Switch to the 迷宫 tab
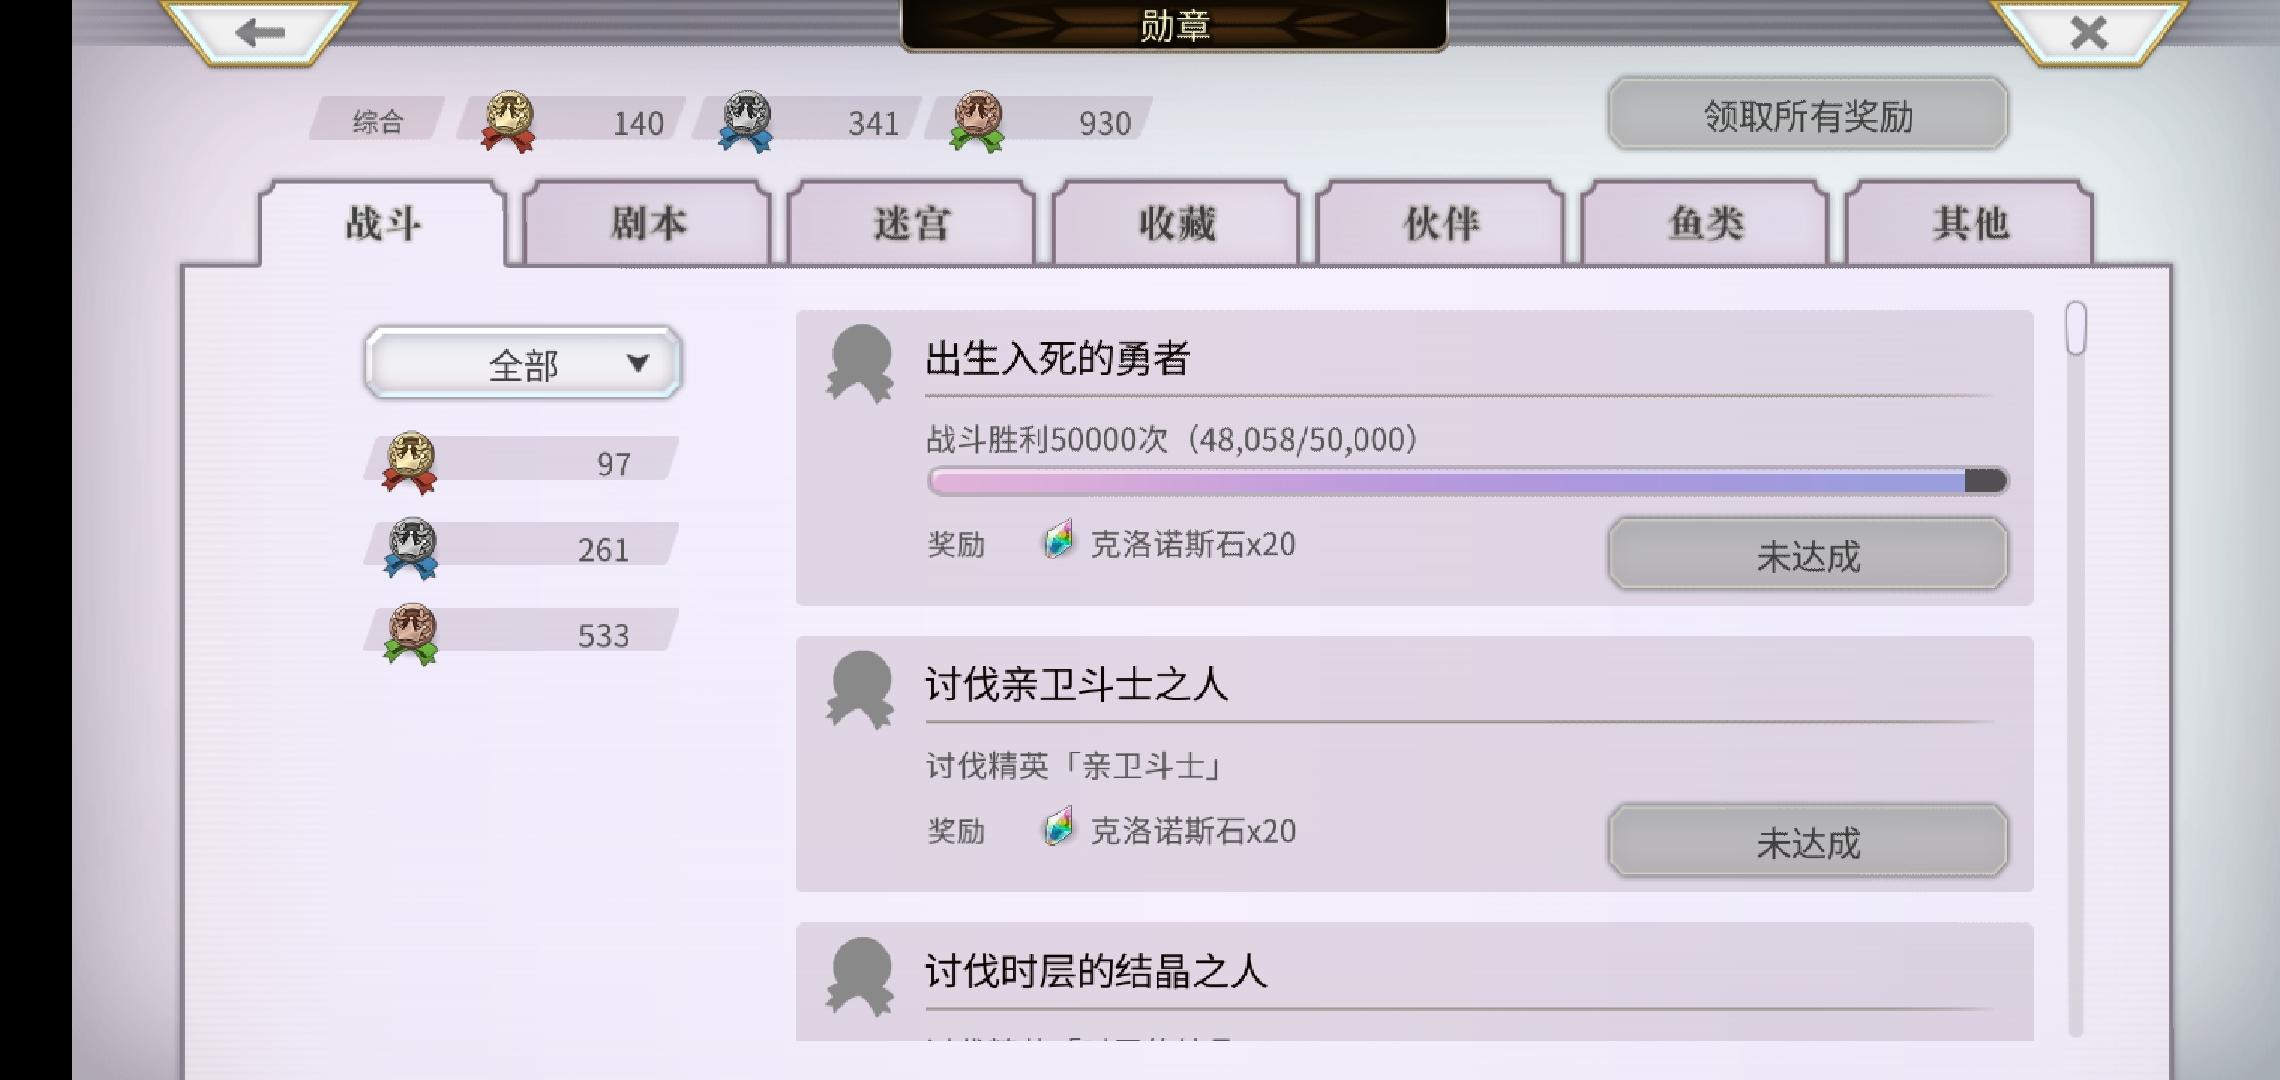Screen dimensions: 2280x1080 tap(912, 222)
